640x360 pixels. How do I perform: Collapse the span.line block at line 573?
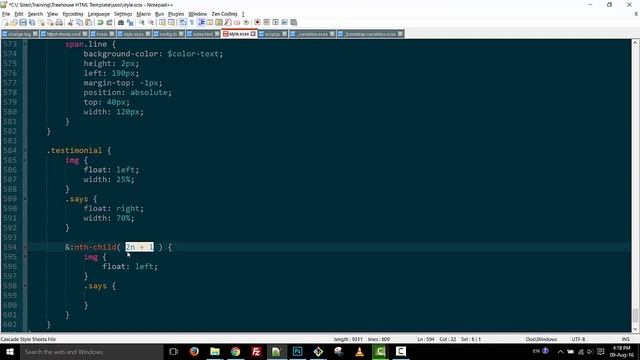tap(25, 44)
